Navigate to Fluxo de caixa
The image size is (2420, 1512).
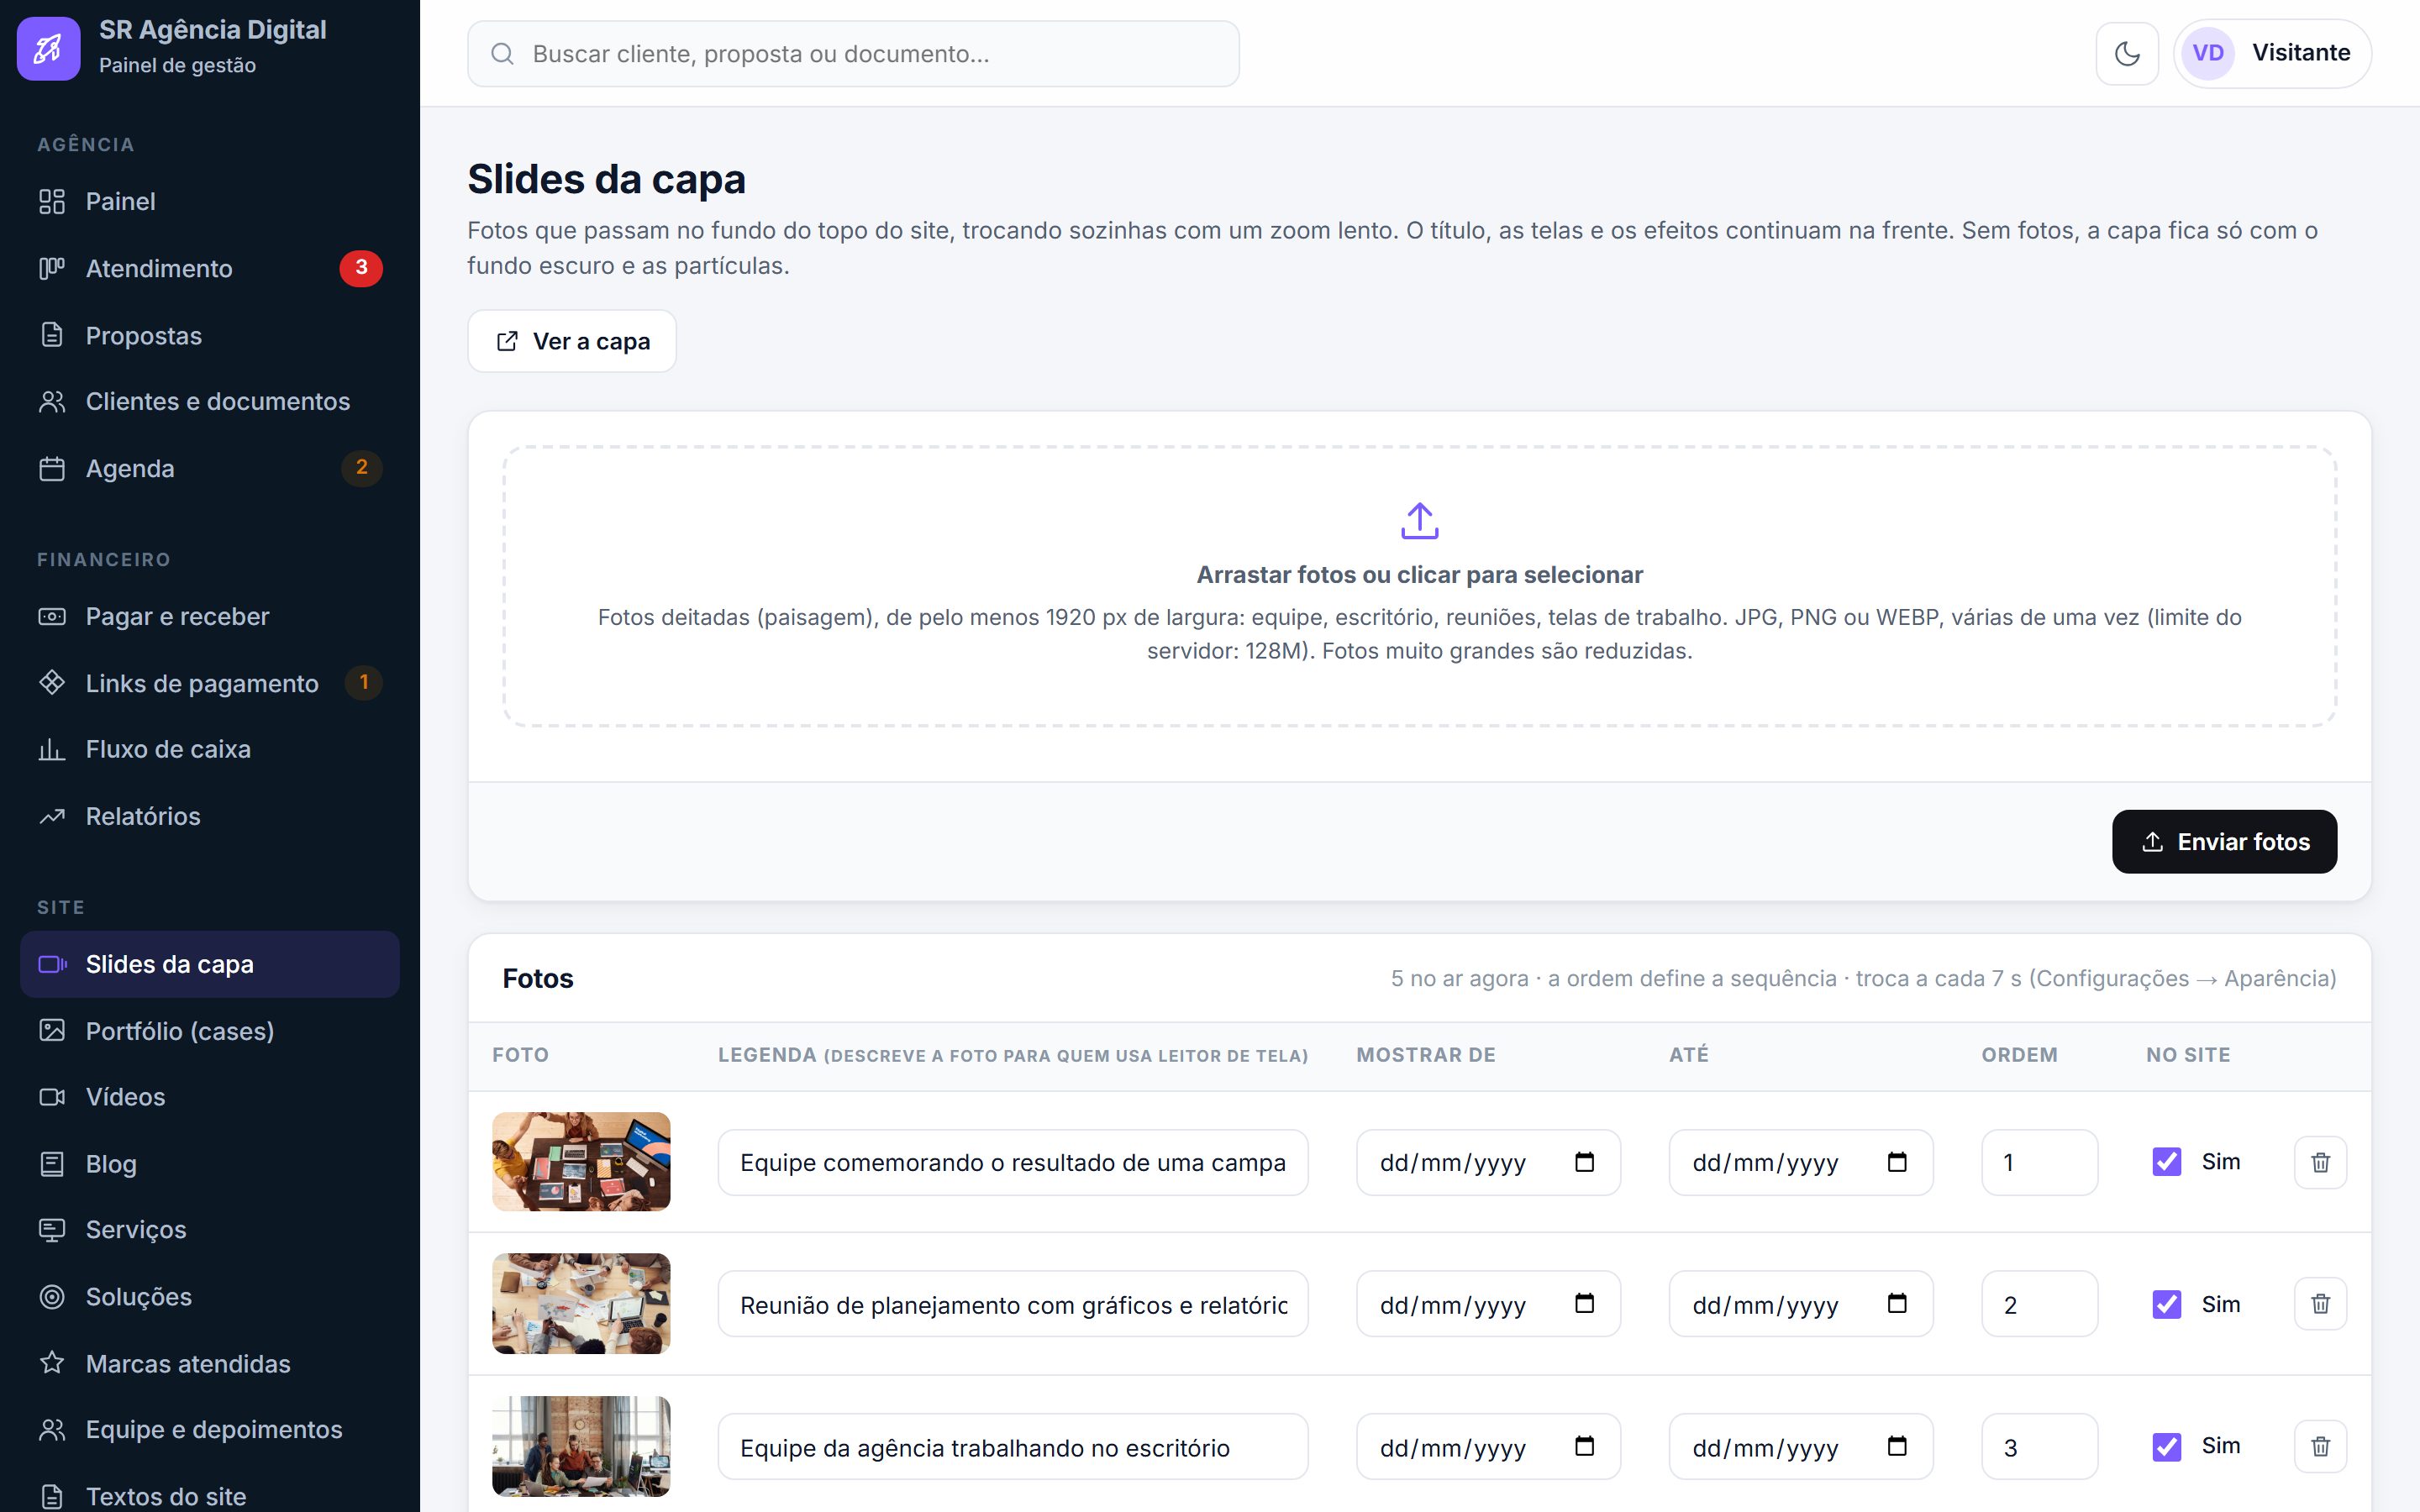(x=210, y=749)
